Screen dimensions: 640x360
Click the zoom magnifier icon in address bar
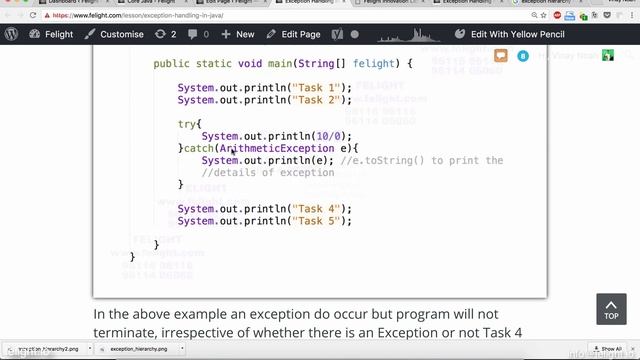(x=534, y=16)
